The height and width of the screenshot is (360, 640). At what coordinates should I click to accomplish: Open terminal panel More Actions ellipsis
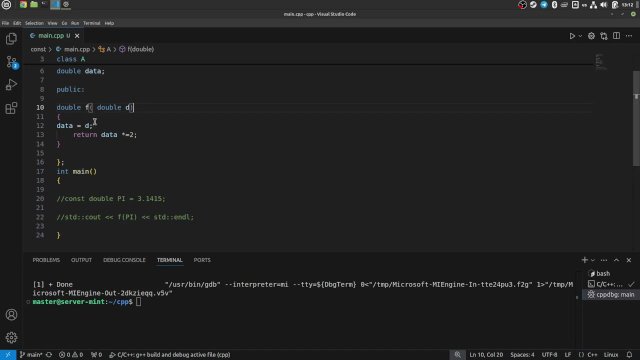coord(604,260)
